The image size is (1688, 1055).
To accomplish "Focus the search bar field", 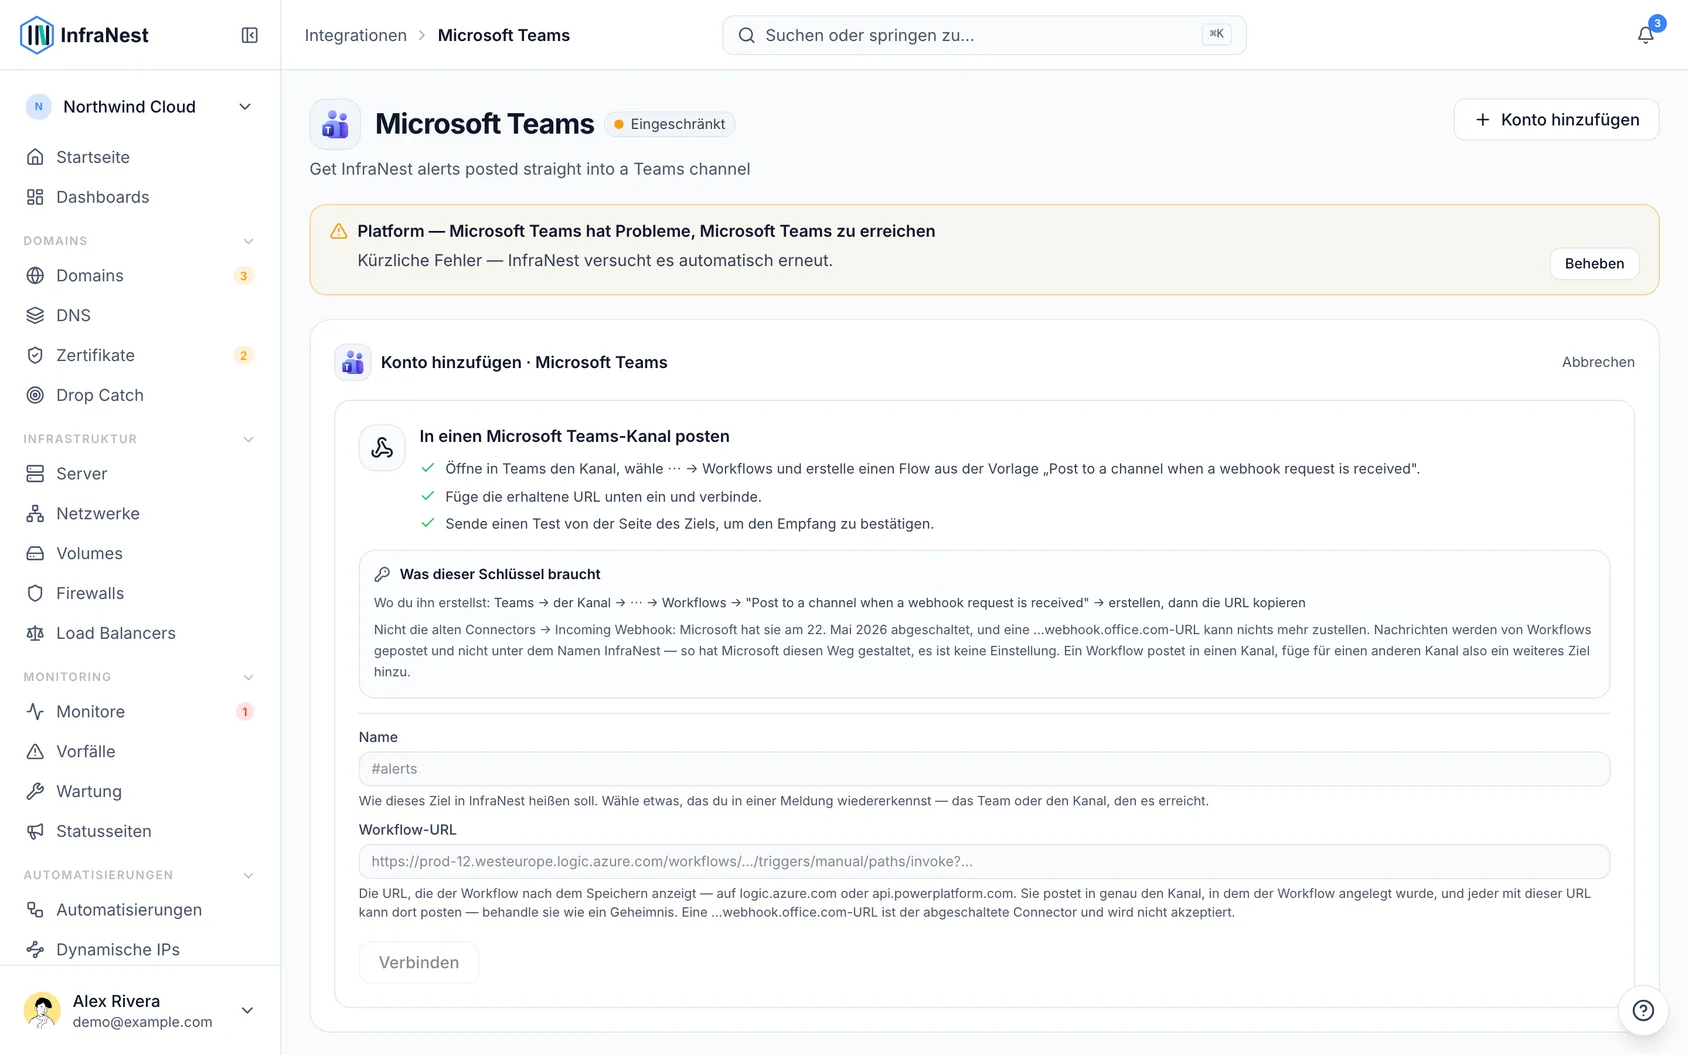I will pos(984,35).
